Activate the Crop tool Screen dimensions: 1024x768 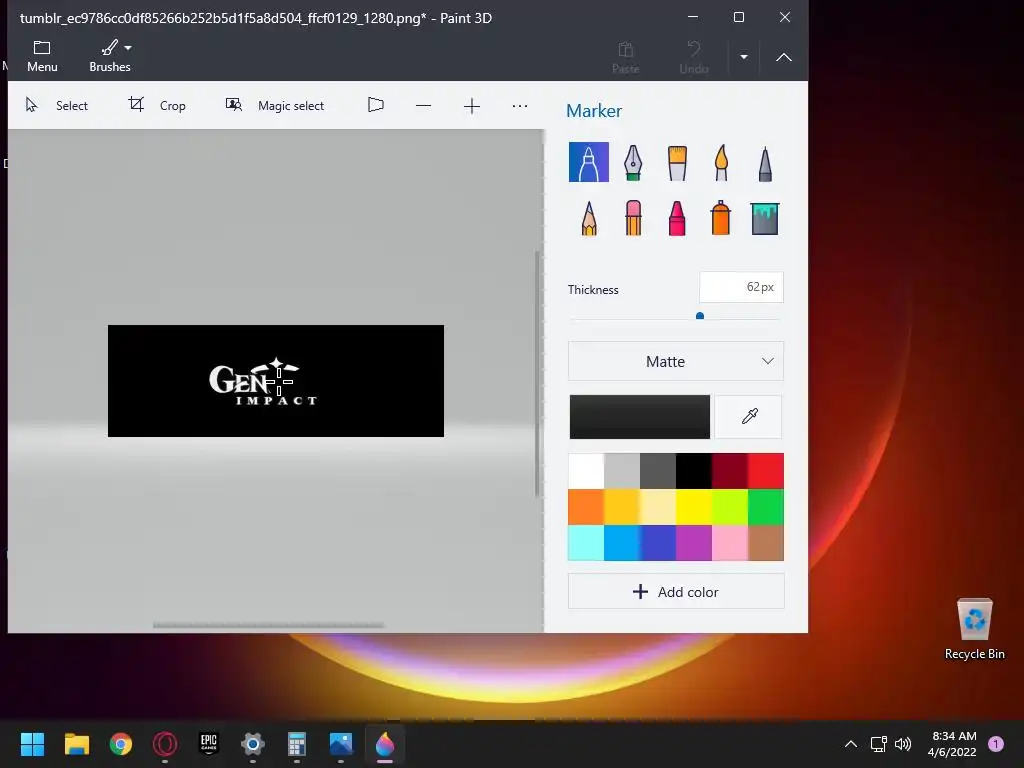coord(157,105)
